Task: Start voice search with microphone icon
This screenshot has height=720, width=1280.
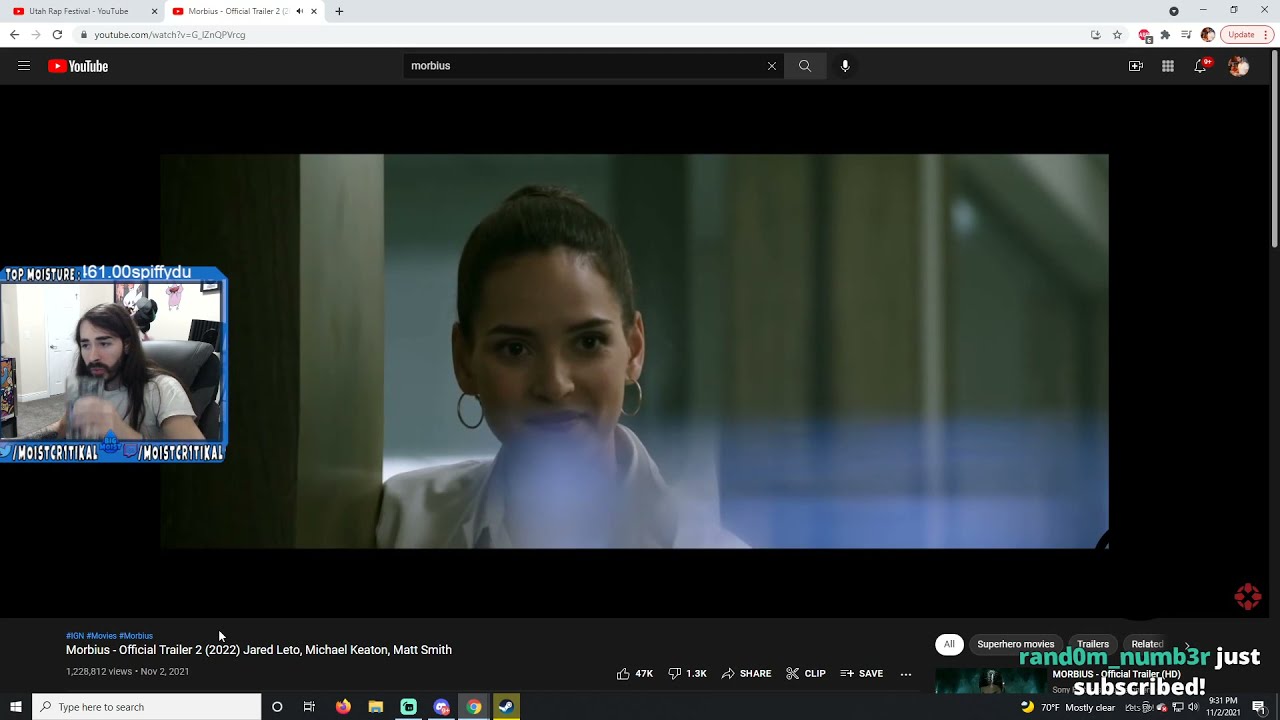Action: coord(845,66)
